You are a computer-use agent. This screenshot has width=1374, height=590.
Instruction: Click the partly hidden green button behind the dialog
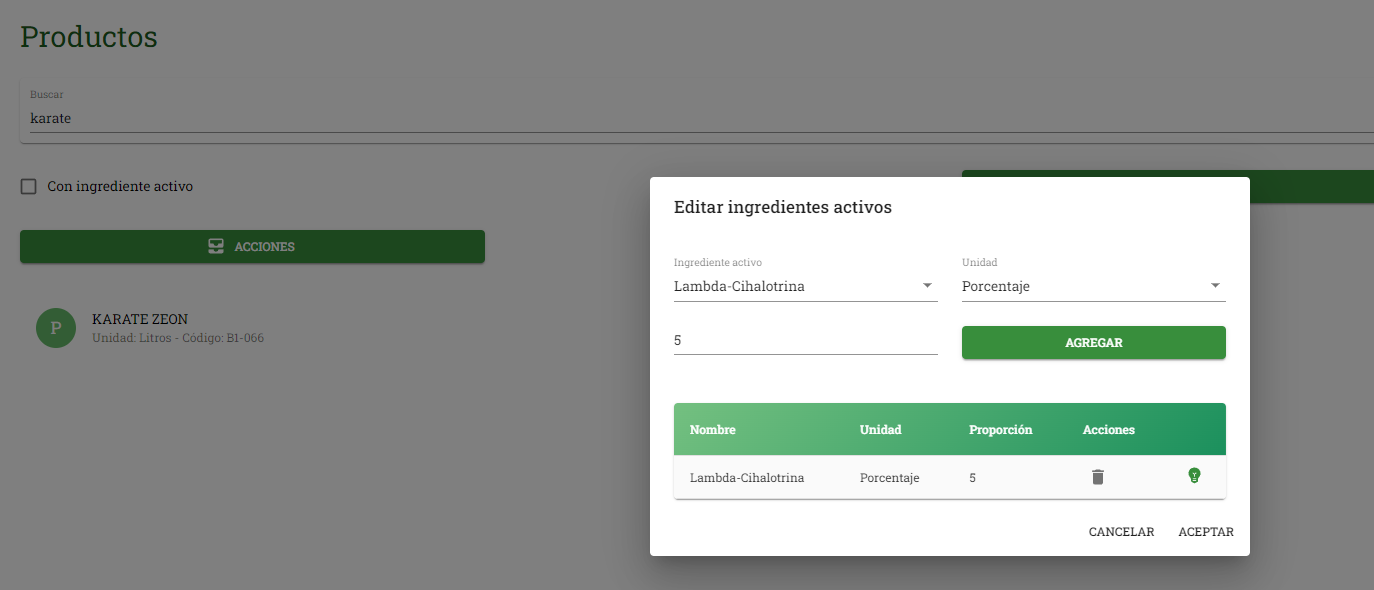click(1312, 187)
